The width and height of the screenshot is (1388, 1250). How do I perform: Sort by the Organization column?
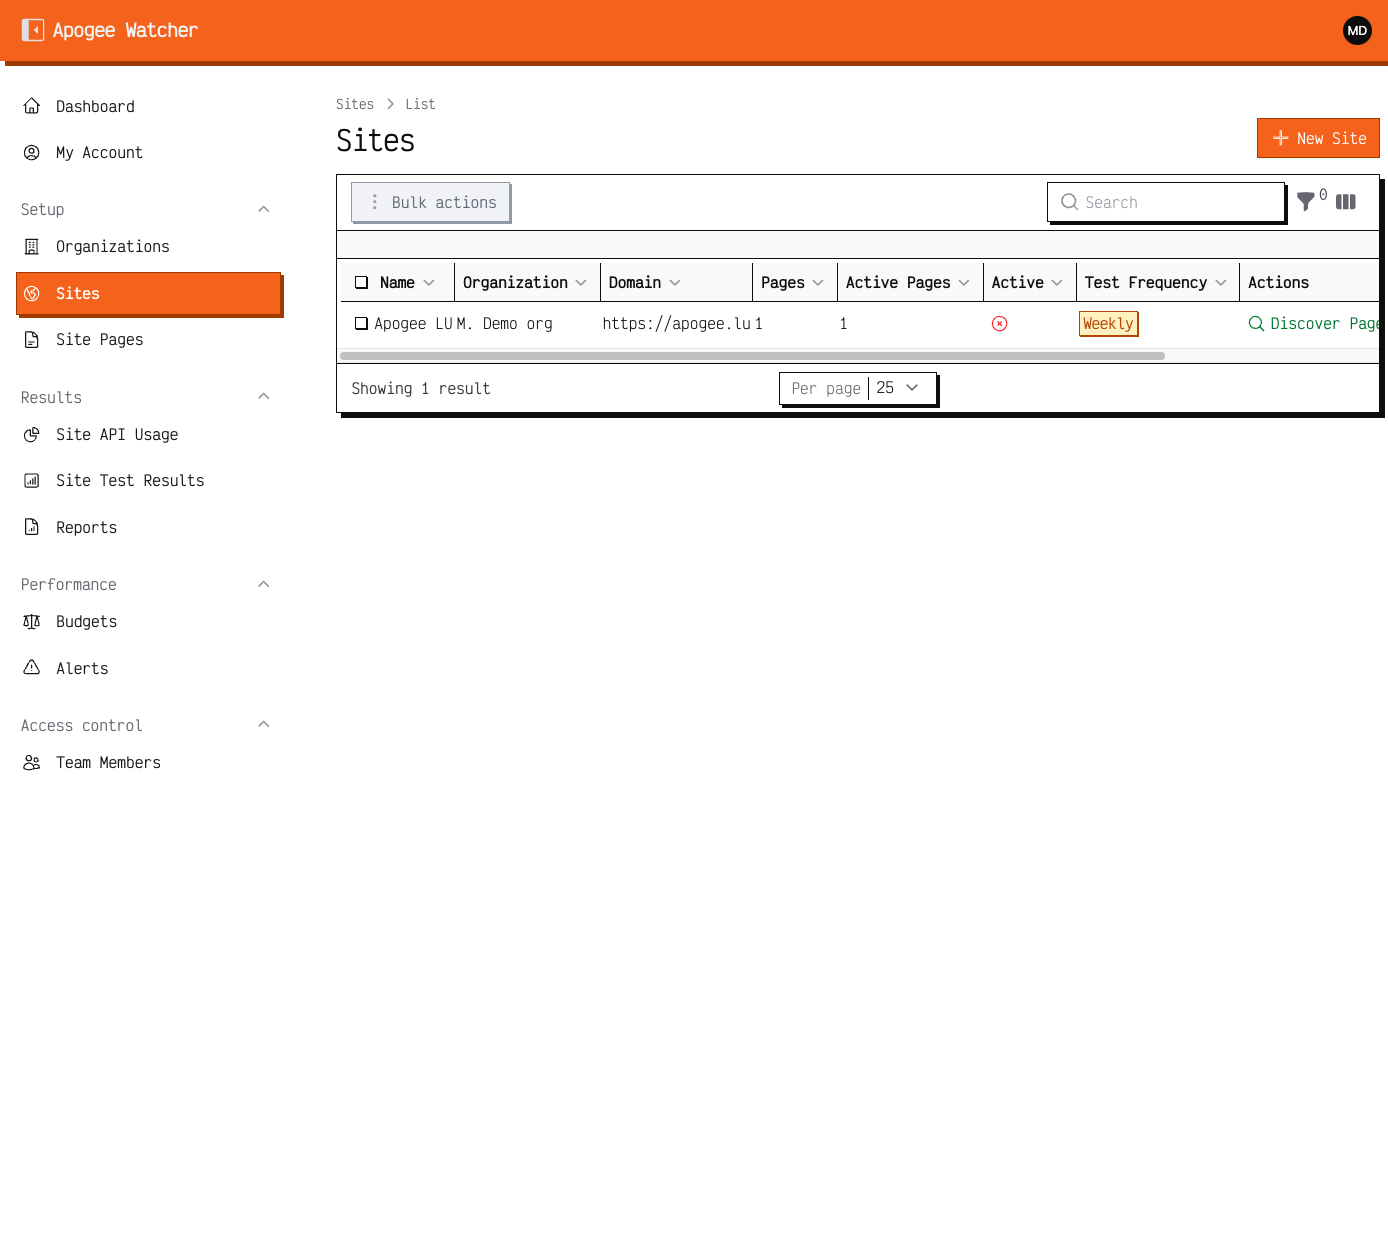pyautogui.click(x=525, y=283)
